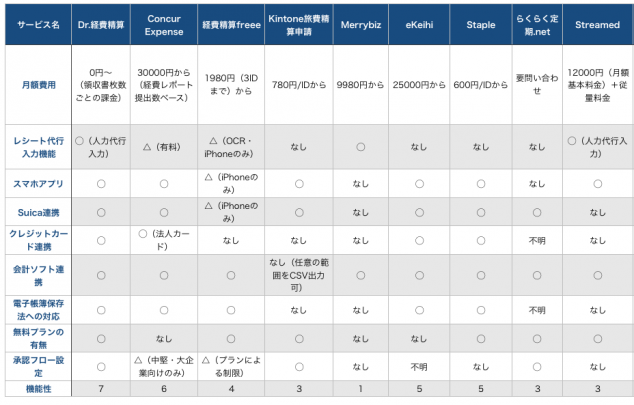634x405 pixels.
Task: Click Streamed's ○(人力代行入力) cell
Action: coord(598,147)
